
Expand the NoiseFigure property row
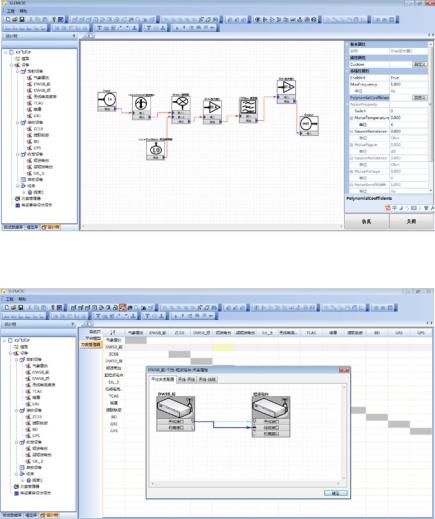coord(351,145)
